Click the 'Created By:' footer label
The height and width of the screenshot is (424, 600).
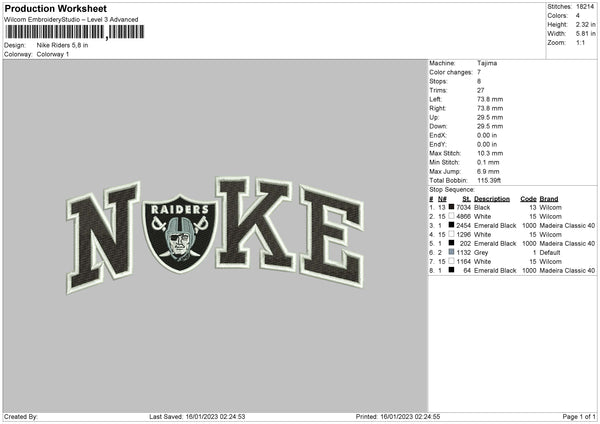point(21,417)
